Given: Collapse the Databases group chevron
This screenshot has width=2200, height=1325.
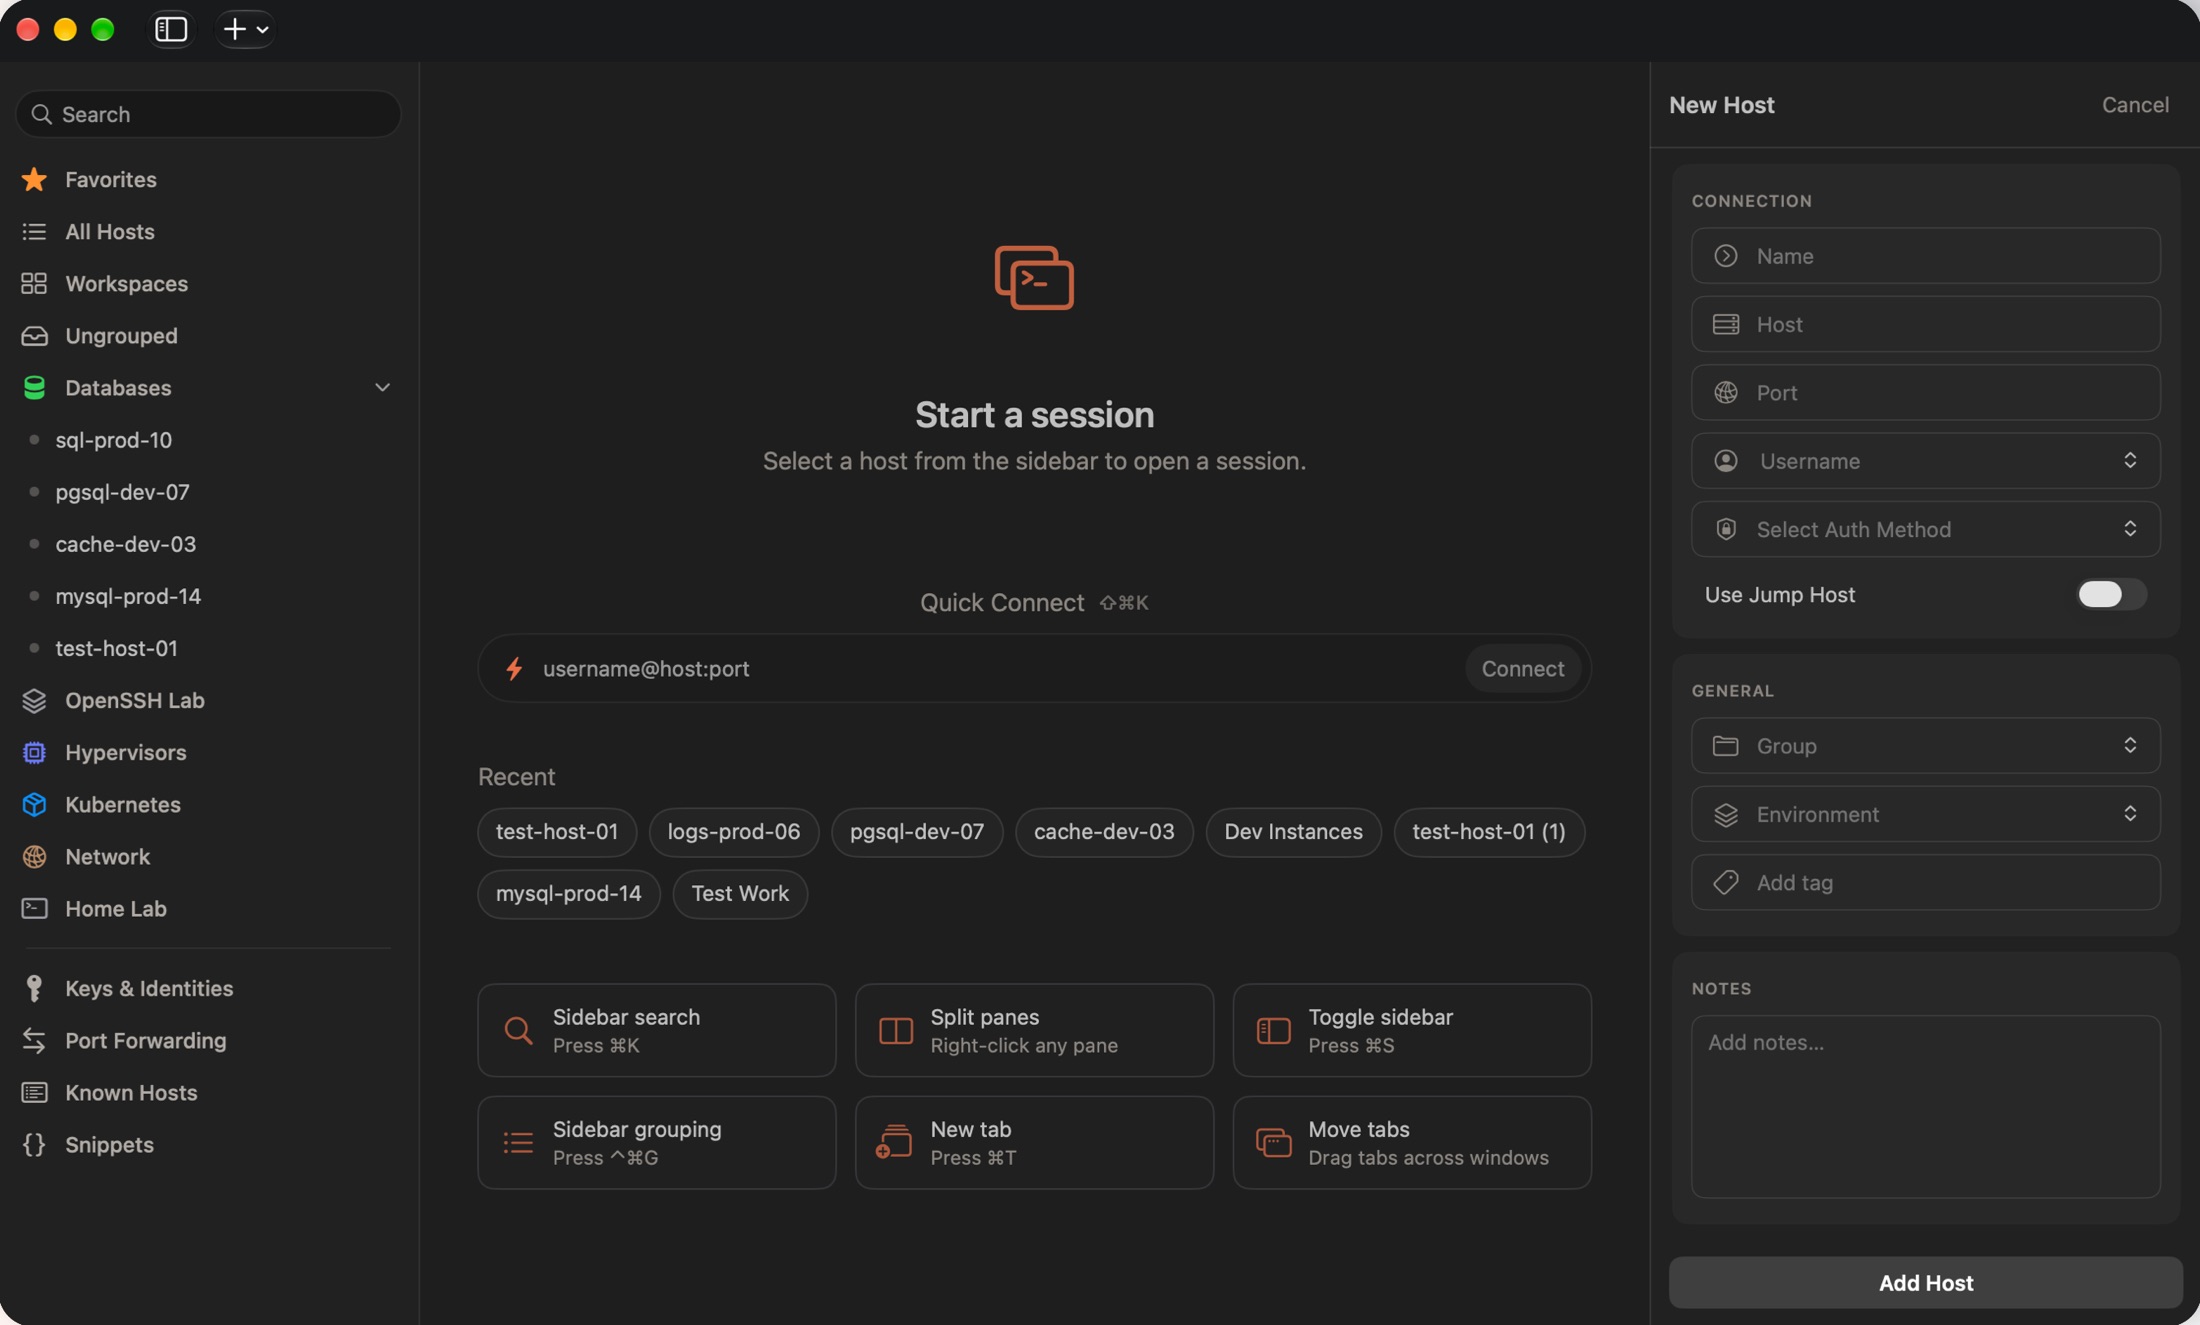Looking at the screenshot, I should [382, 387].
